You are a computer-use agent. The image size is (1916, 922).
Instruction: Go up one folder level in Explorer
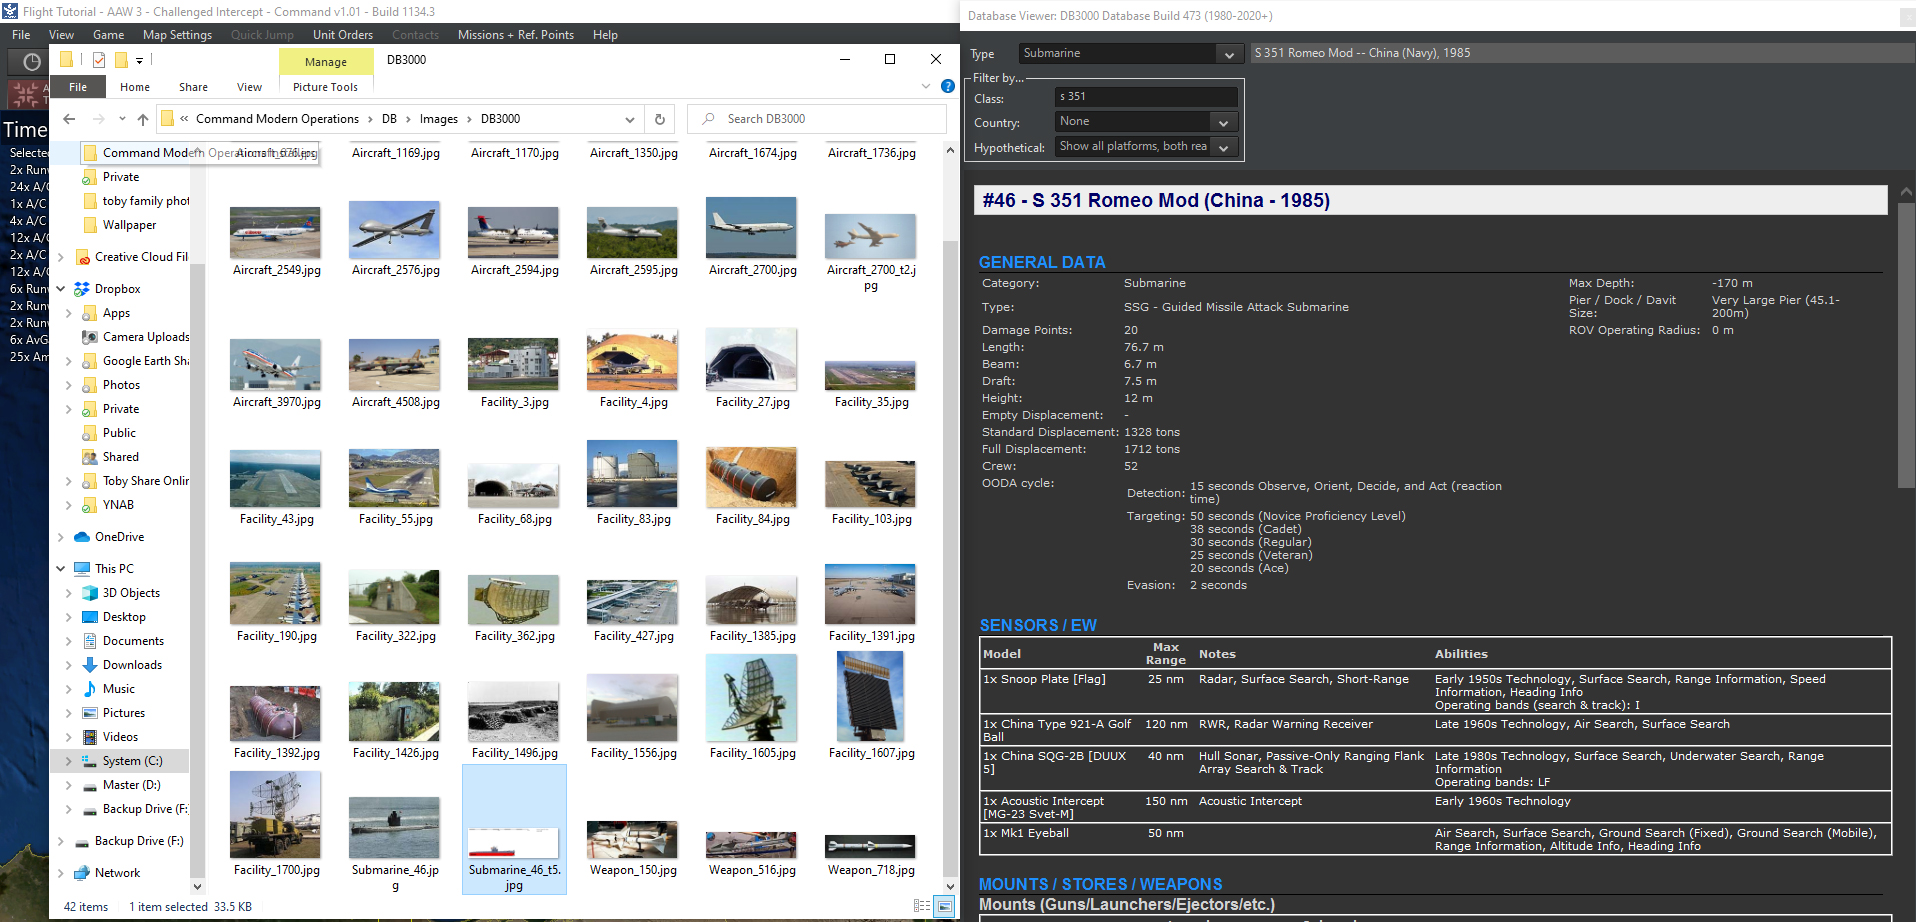click(143, 119)
